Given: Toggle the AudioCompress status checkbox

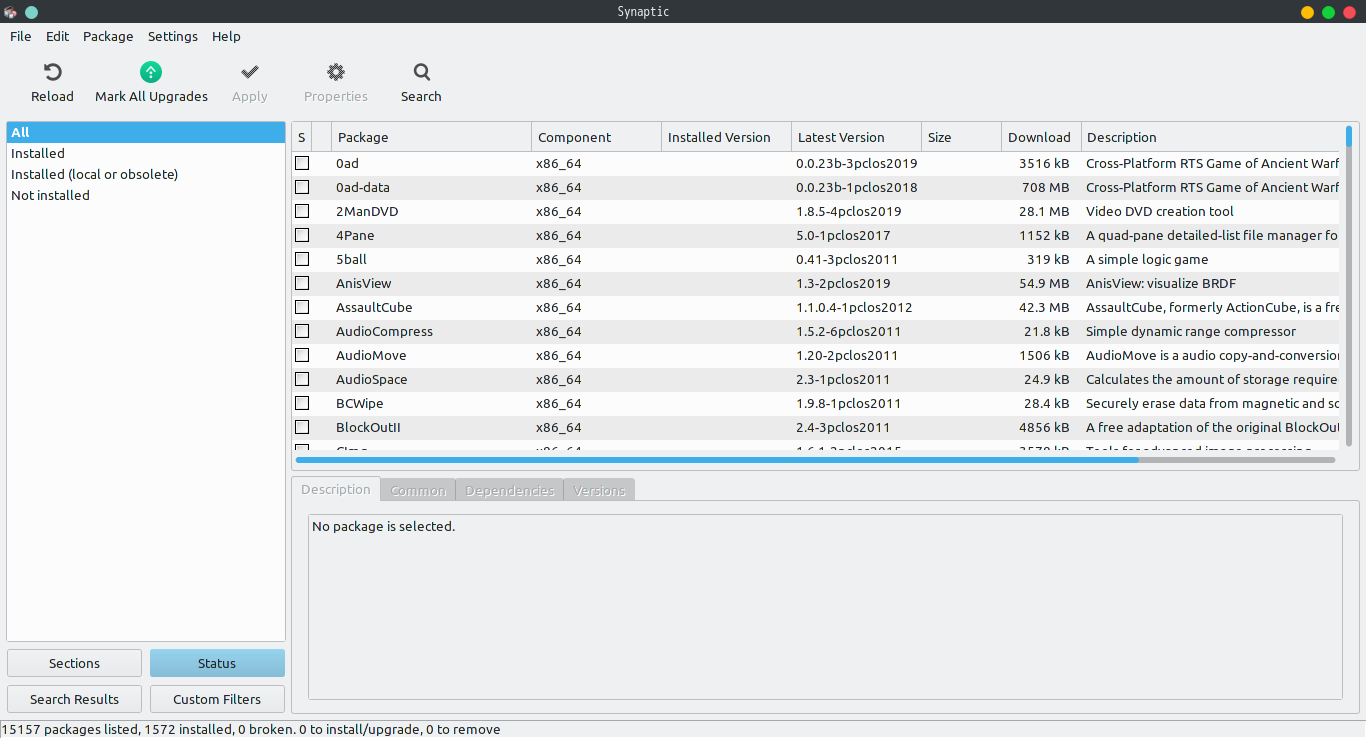Looking at the screenshot, I should 302,331.
